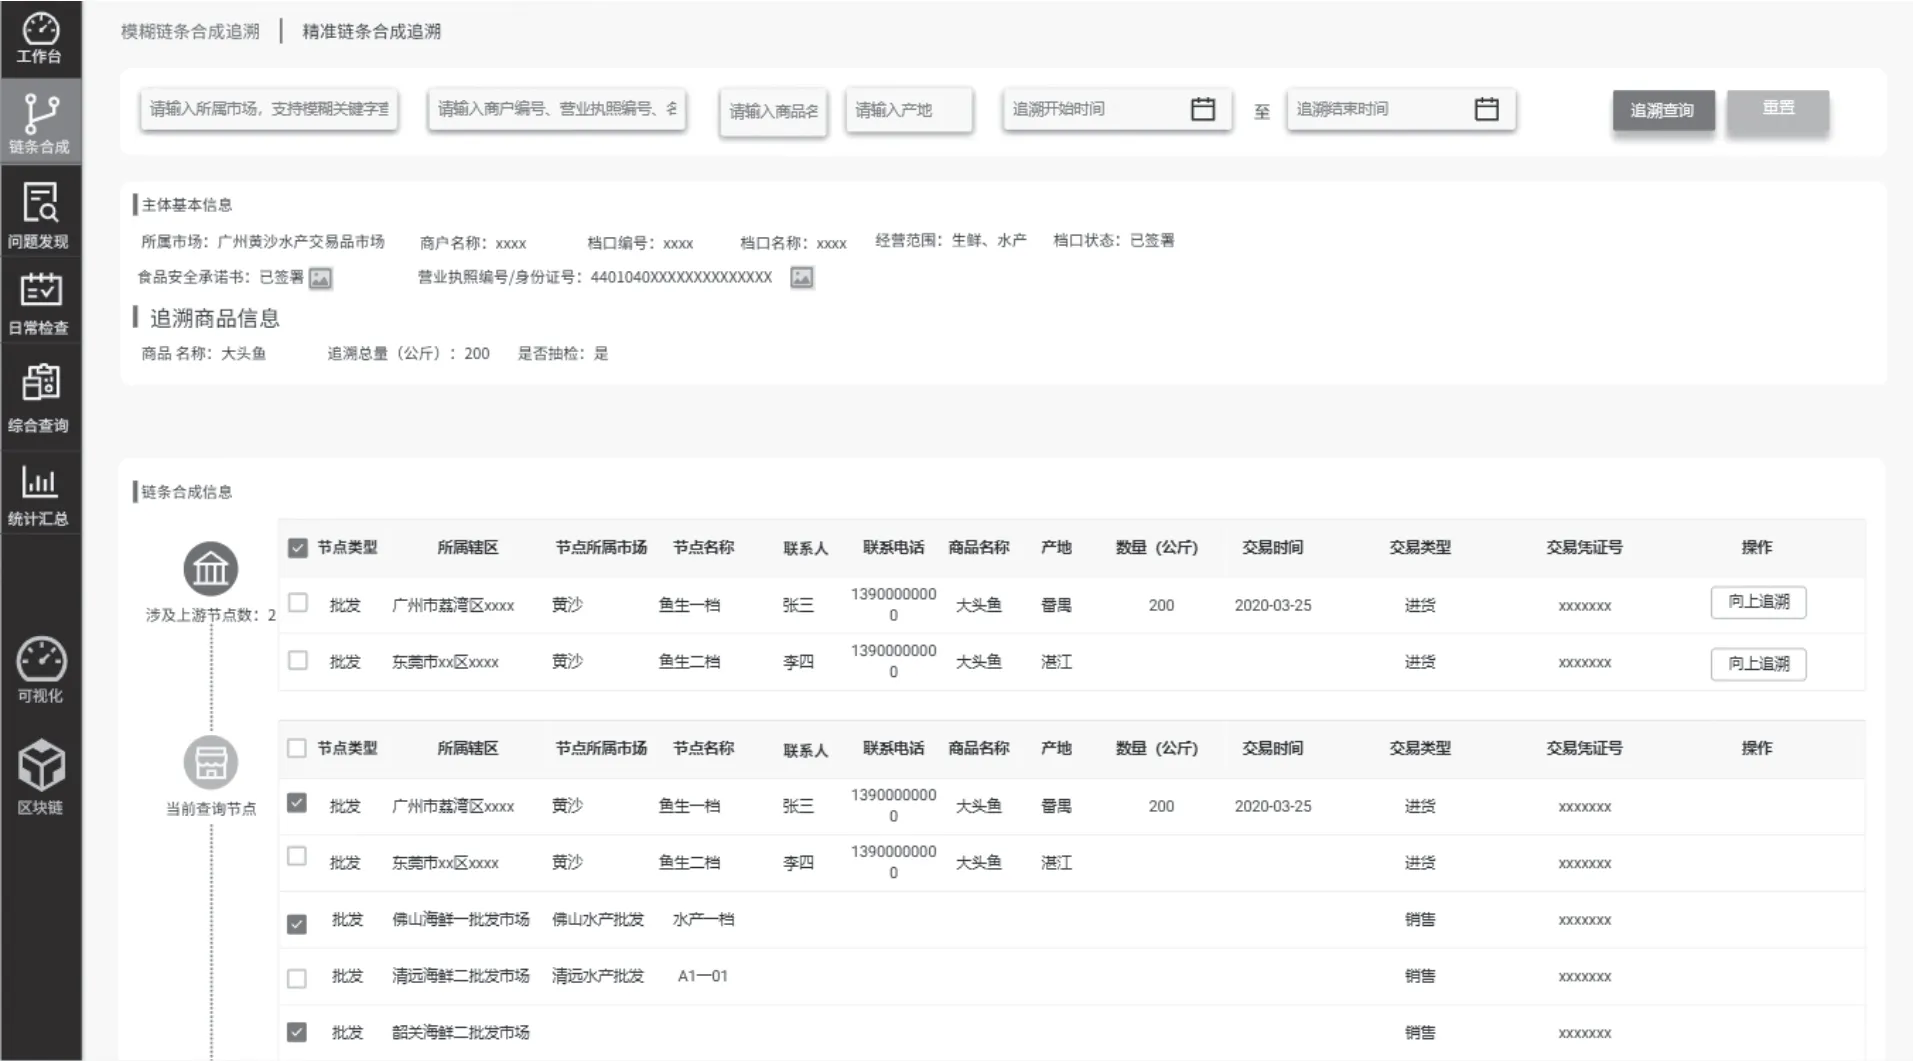Focus 追溯开始时间 date field

[x=1117, y=109]
